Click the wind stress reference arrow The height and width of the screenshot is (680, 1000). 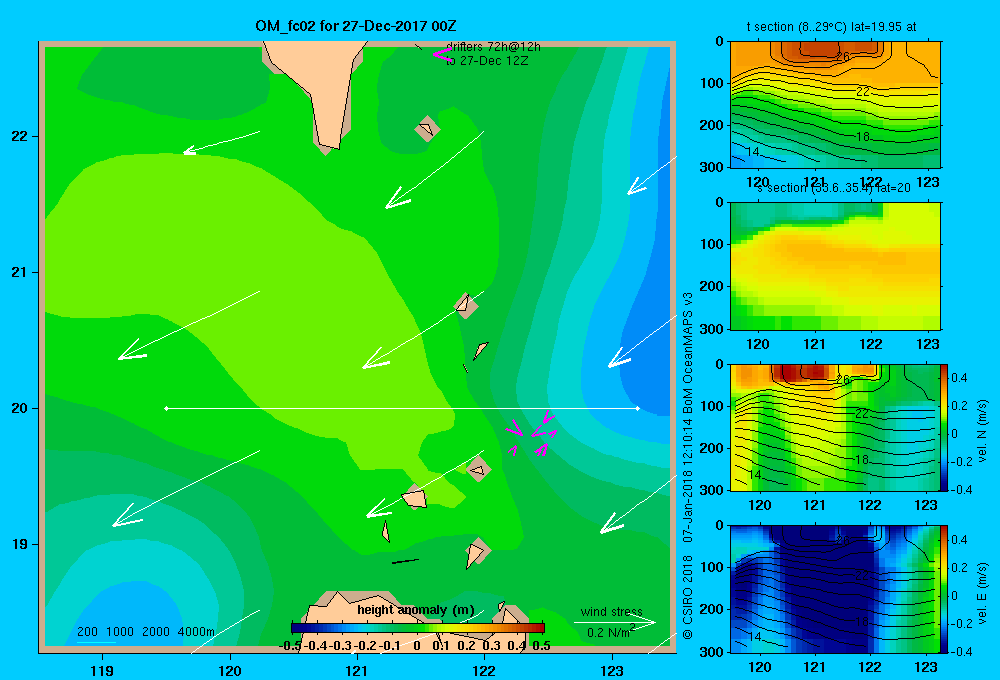(615, 623)
